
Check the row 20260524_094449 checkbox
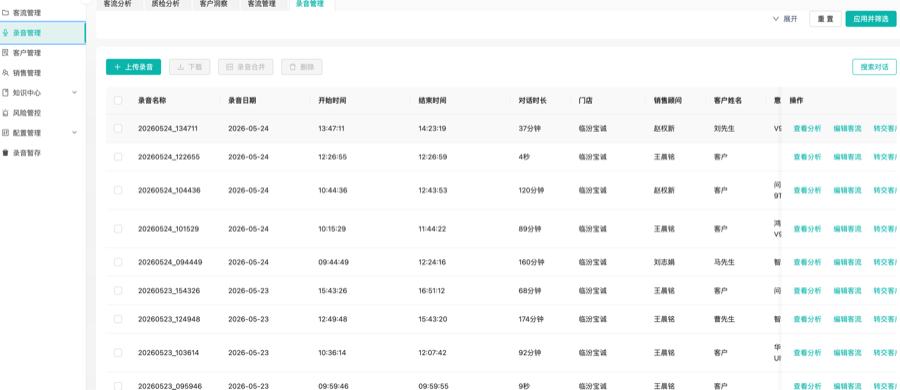click(118, 262)
